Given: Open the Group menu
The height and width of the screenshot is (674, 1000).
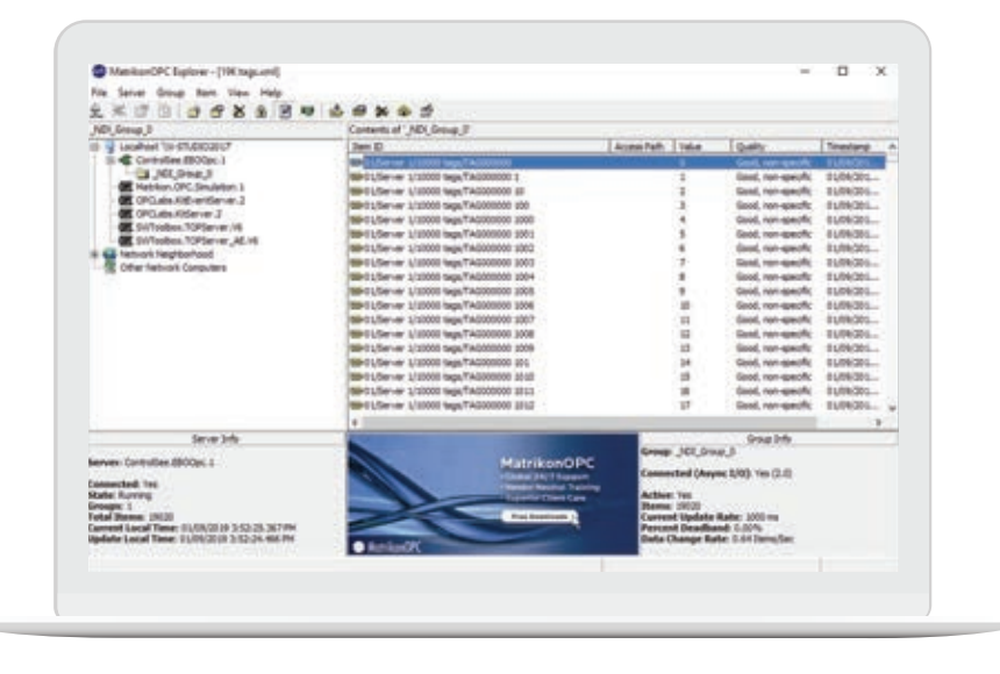Looking at the screenshot, I should coord(170,92).
